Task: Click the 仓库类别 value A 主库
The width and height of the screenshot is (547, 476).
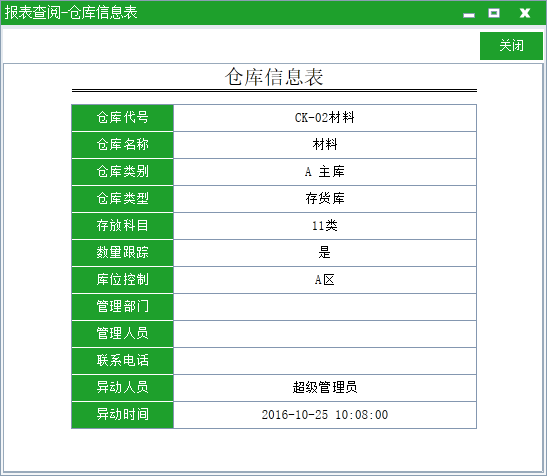Action: click(x=325, y=172)
